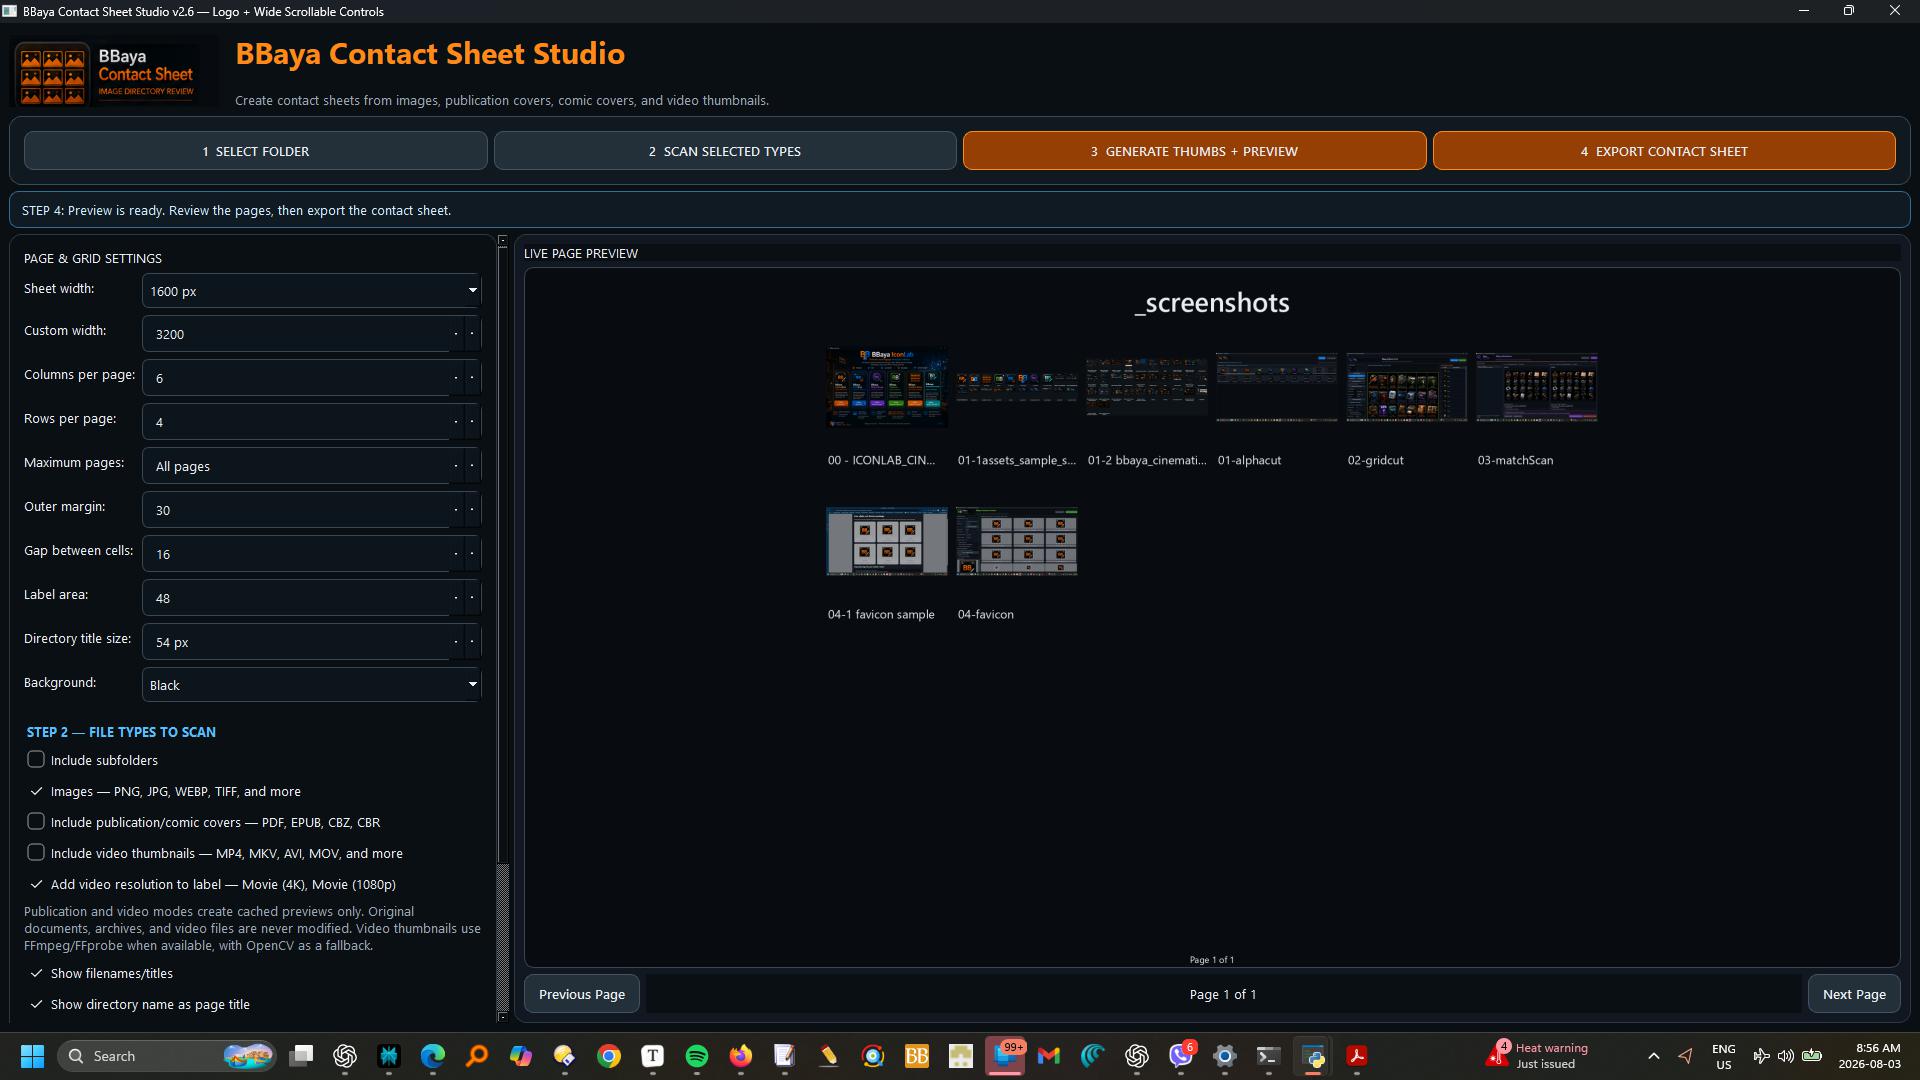Click the 04-1 favicon sample thumbnail
This screenshot has height=1080, width=1920.
(x=887, y=541)
